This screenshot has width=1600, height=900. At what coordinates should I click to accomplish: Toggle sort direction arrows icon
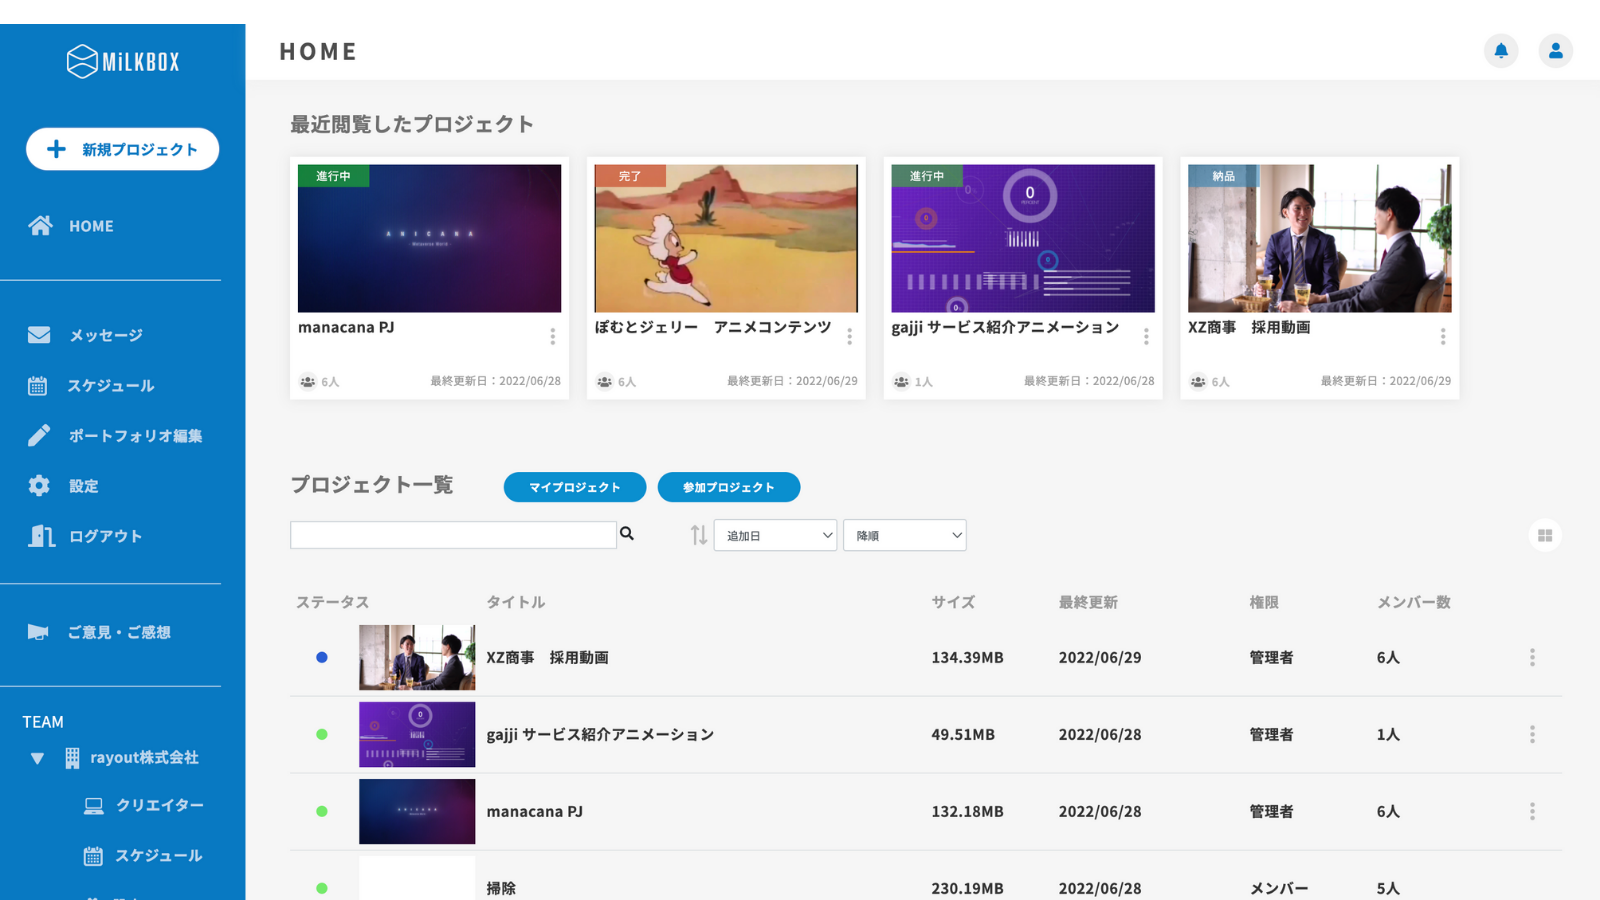pyautogui.click(x=698, y=536)
